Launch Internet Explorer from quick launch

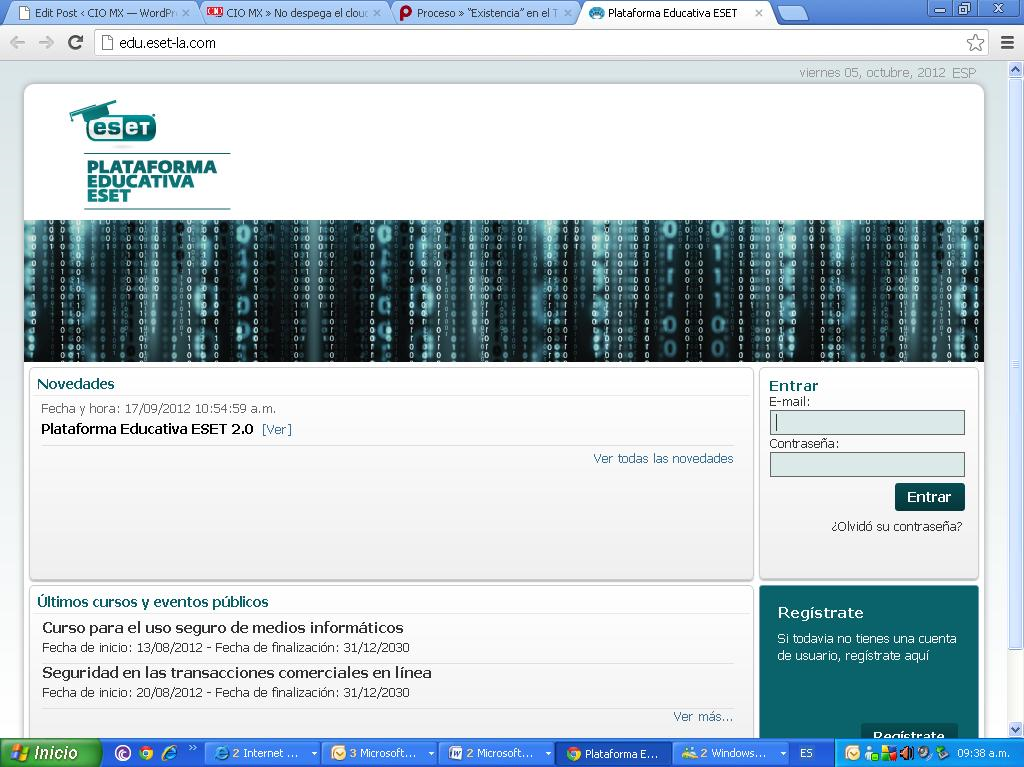click(x=169, y=753)
